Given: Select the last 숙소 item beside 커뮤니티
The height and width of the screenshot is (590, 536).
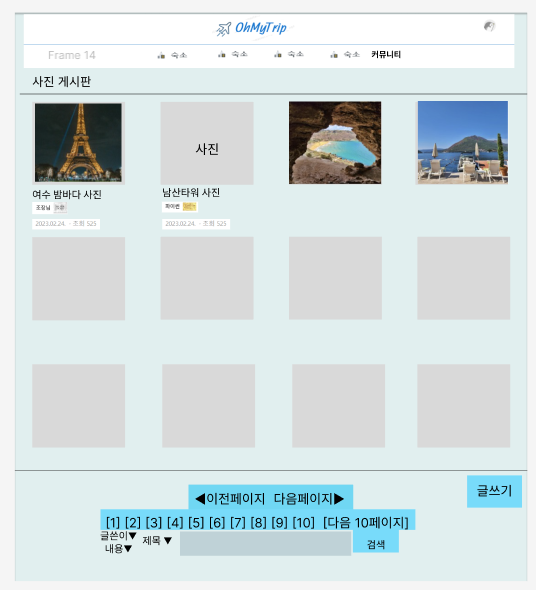Looking at the screenshot, I should 345,55.
